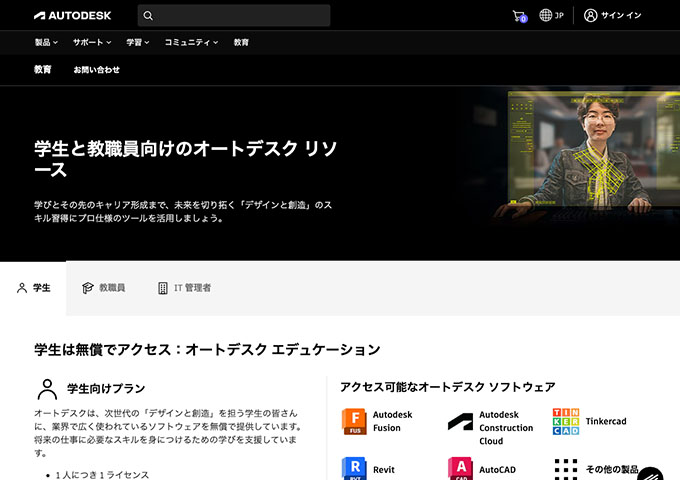Click the building icon on IT 管理者 tab
This screenshot has height=480, width=680.
163,288
